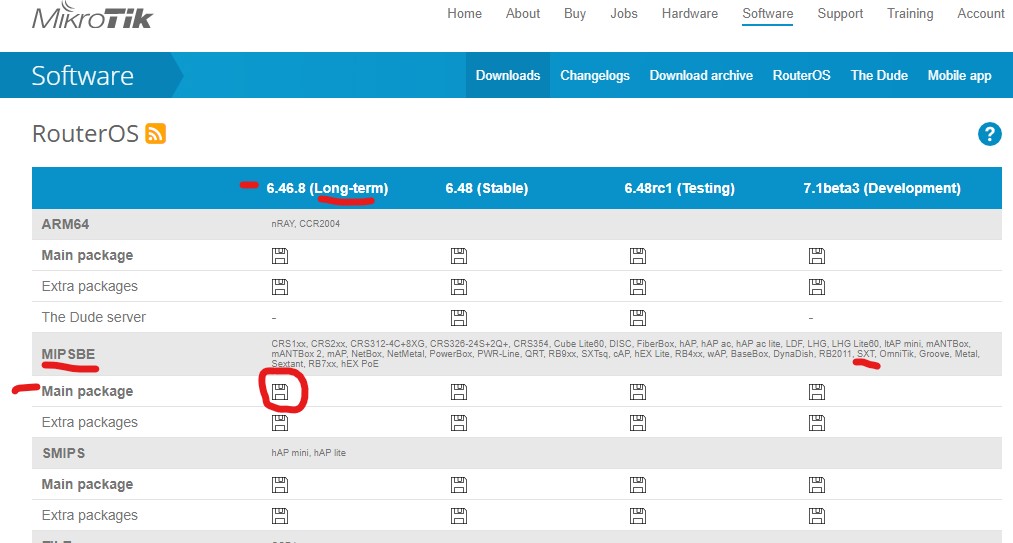Download MIPSBE Main package 7.1beta3 Development
1013x543 pixels.
817,392
